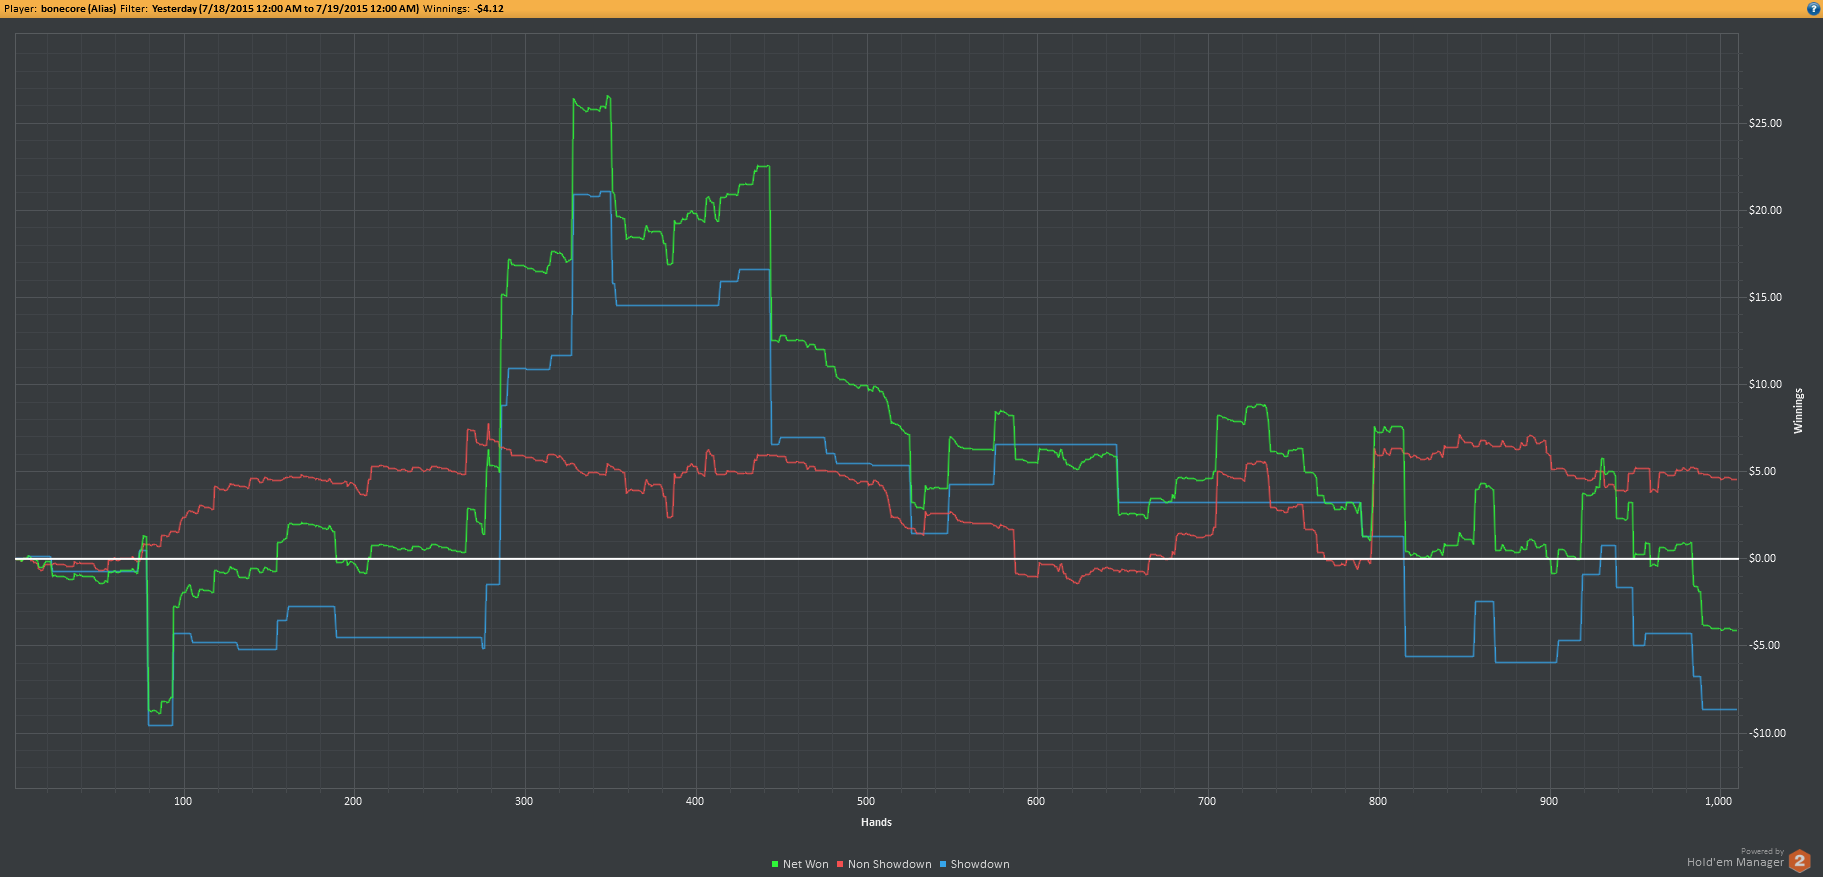Click the "$25.00" y-axis label

point(1765,123)
